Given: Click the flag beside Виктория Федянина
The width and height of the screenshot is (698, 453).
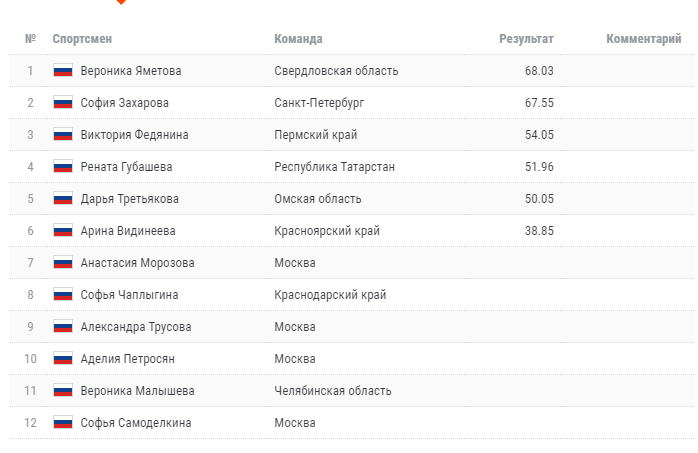Looking at the screenshot, I should coord(63,135).
